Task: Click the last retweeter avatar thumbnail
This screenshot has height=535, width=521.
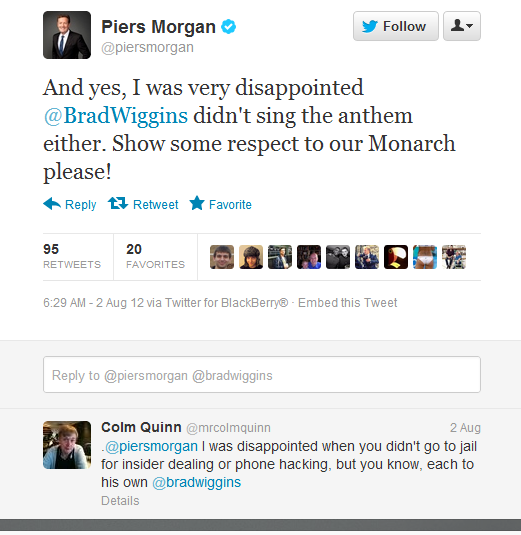Action: 454,257
